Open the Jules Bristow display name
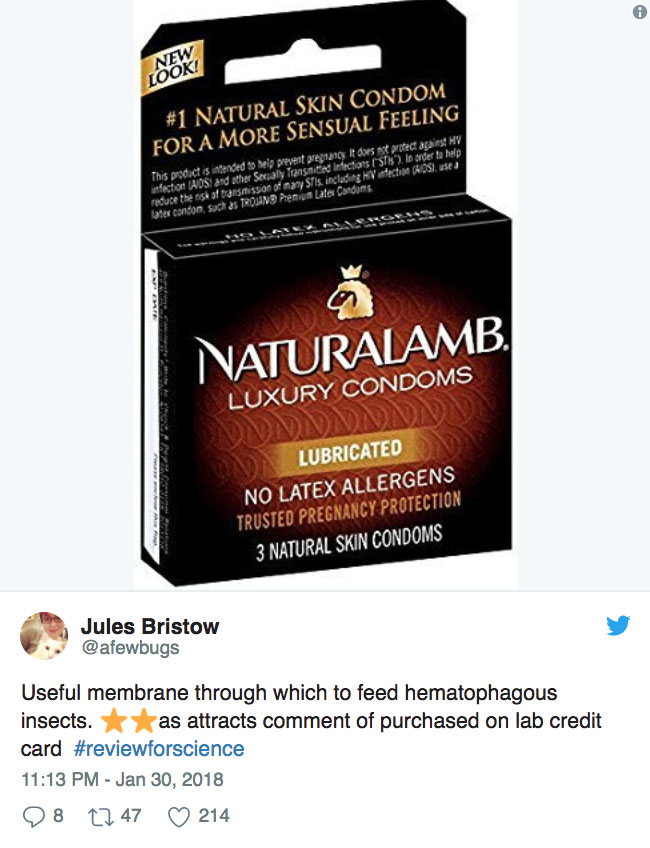Image resolution: width=650 pixels, height=848 pixels. coord(150,626)
